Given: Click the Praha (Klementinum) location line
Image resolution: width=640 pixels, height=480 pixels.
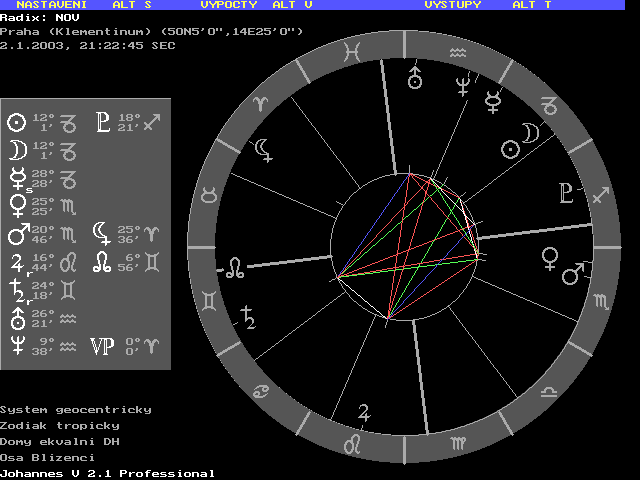Looking at the screenshot, I should click(150, 31).
